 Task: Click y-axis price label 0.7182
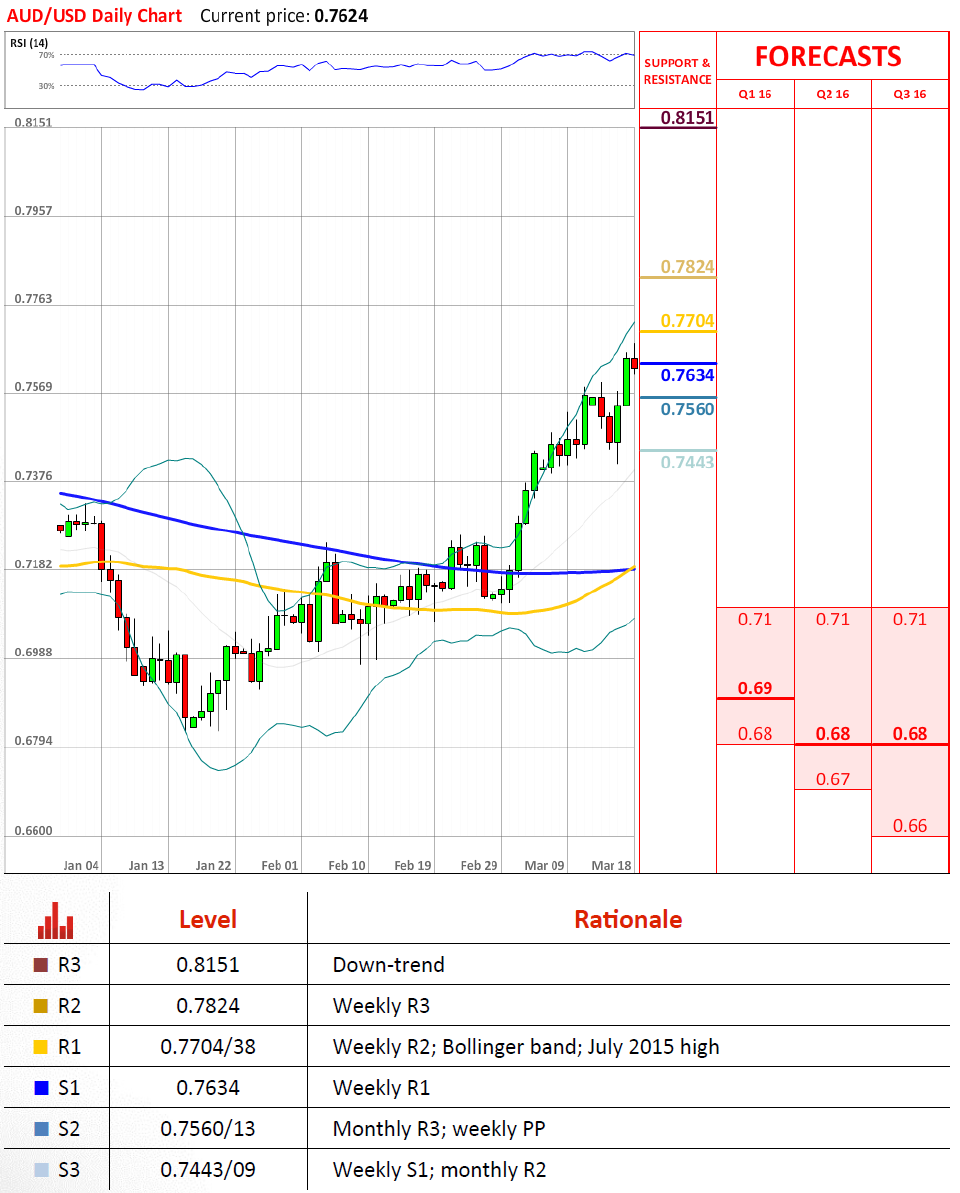click(33, 565)
